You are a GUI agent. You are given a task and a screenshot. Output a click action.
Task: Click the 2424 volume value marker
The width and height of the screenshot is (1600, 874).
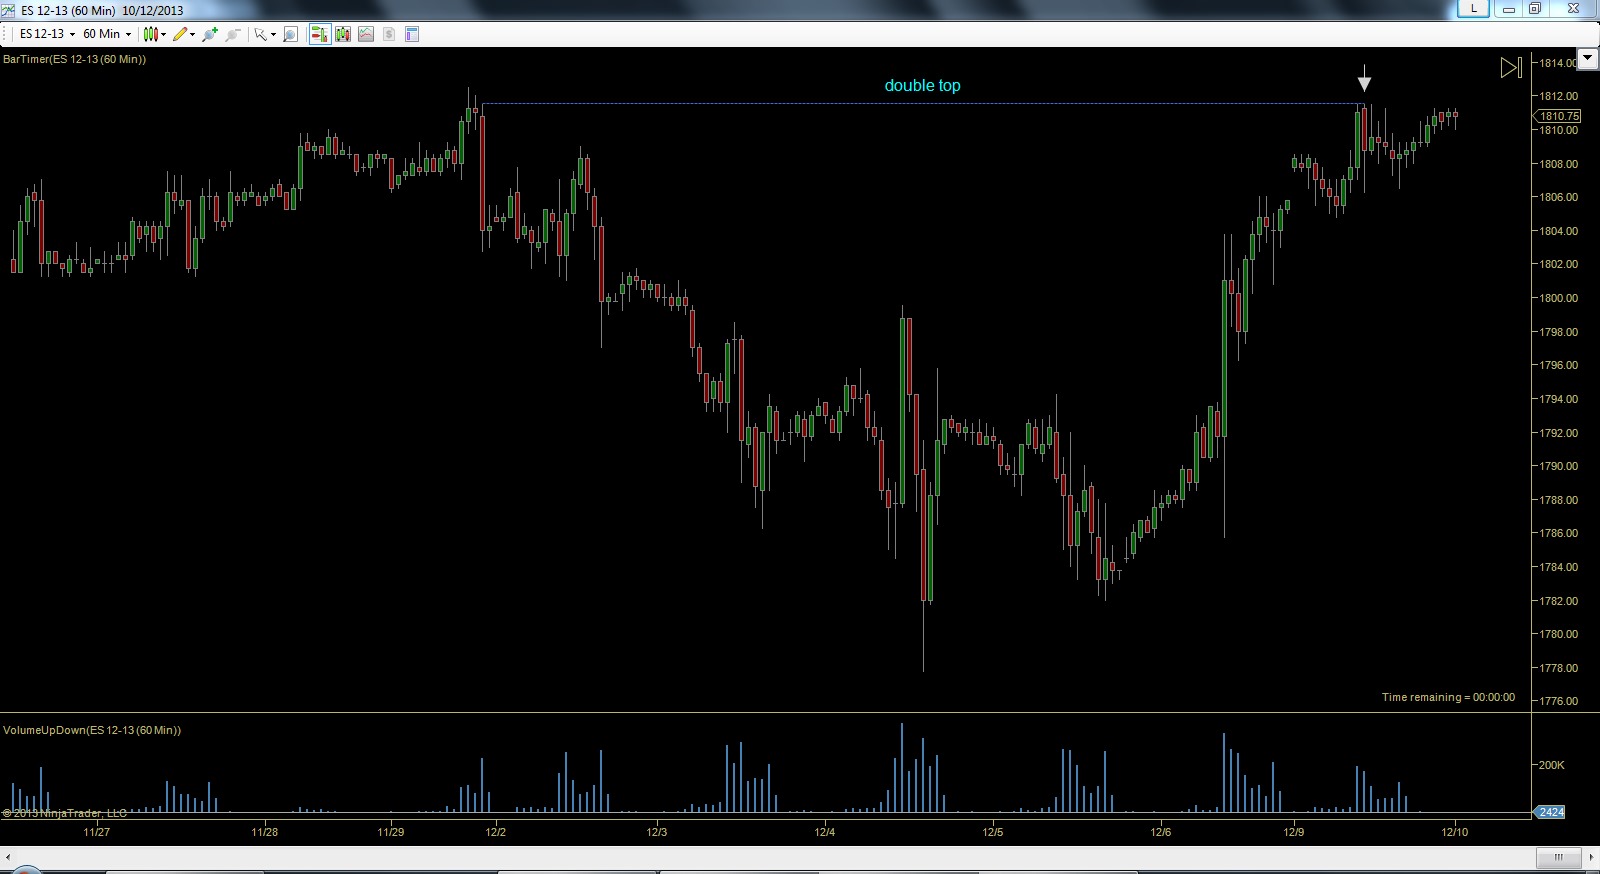(x=1550, y=812)
